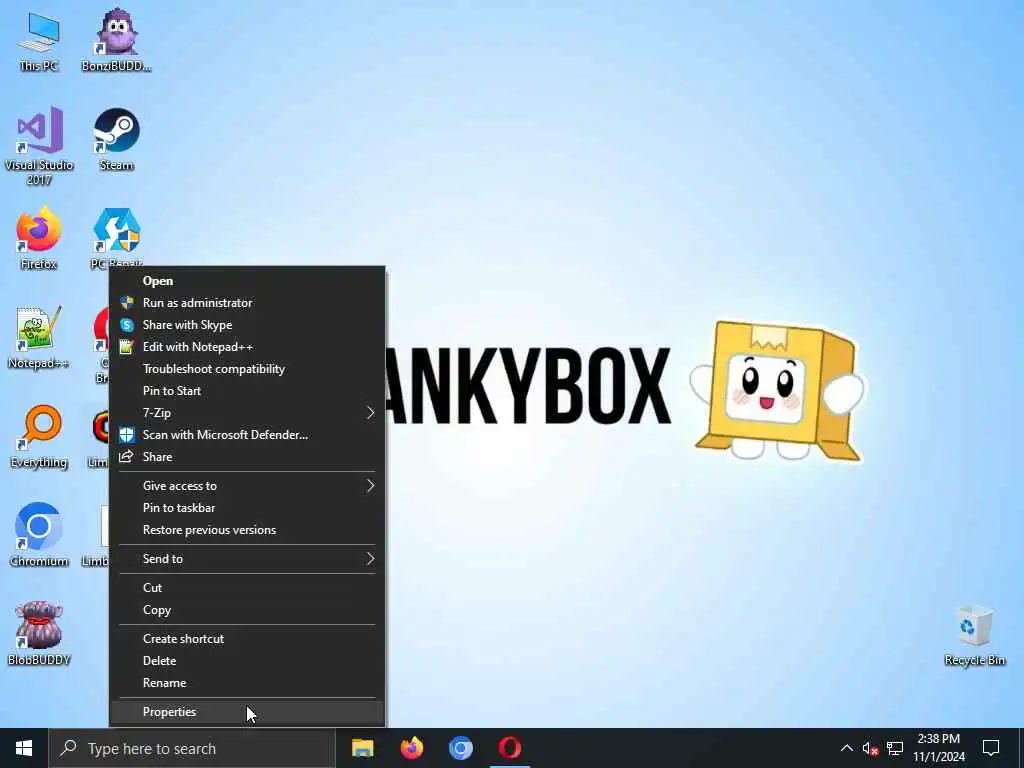The width and height of the screenshot is (1024, 768).
Task: Choose Open in the context menu
Action: (x=248, y=281)
